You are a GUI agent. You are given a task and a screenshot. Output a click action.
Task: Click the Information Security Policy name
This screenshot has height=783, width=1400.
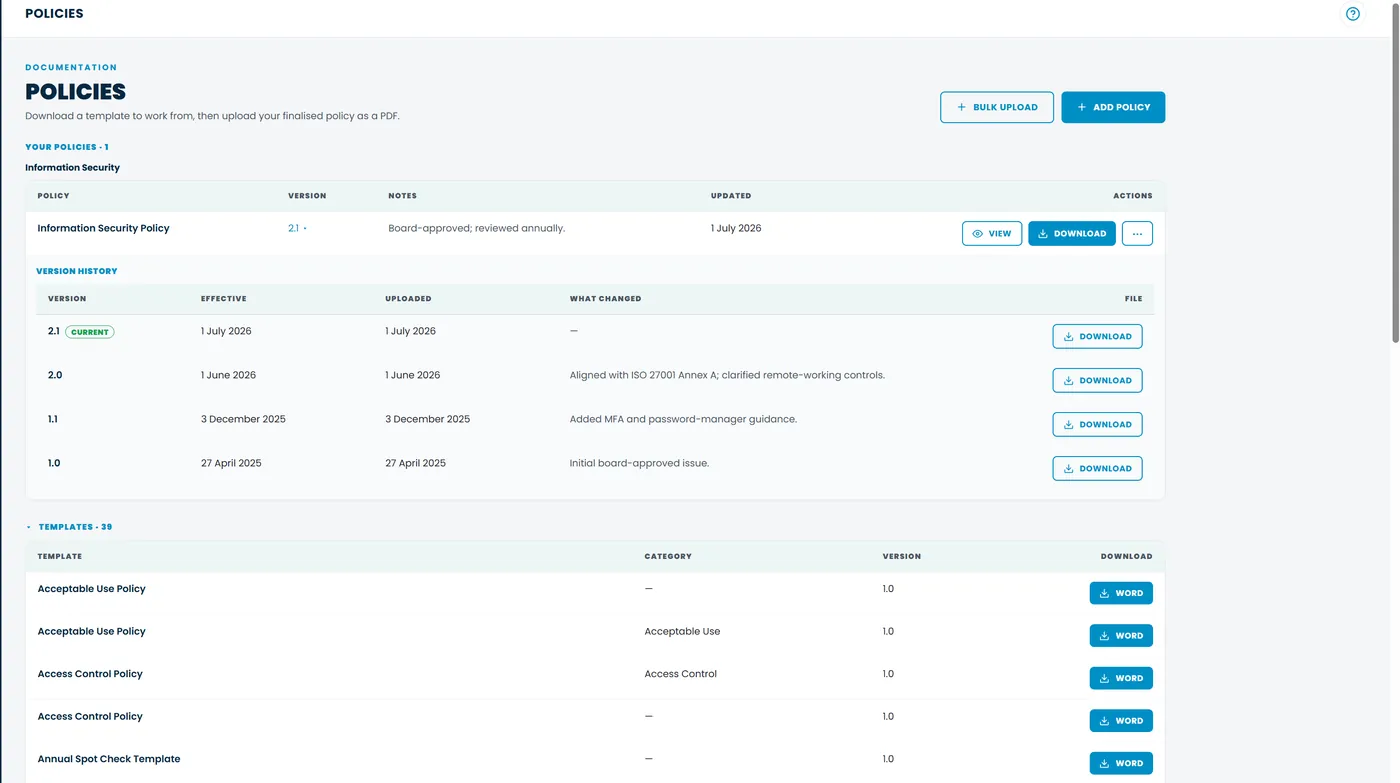coord(104,228)
